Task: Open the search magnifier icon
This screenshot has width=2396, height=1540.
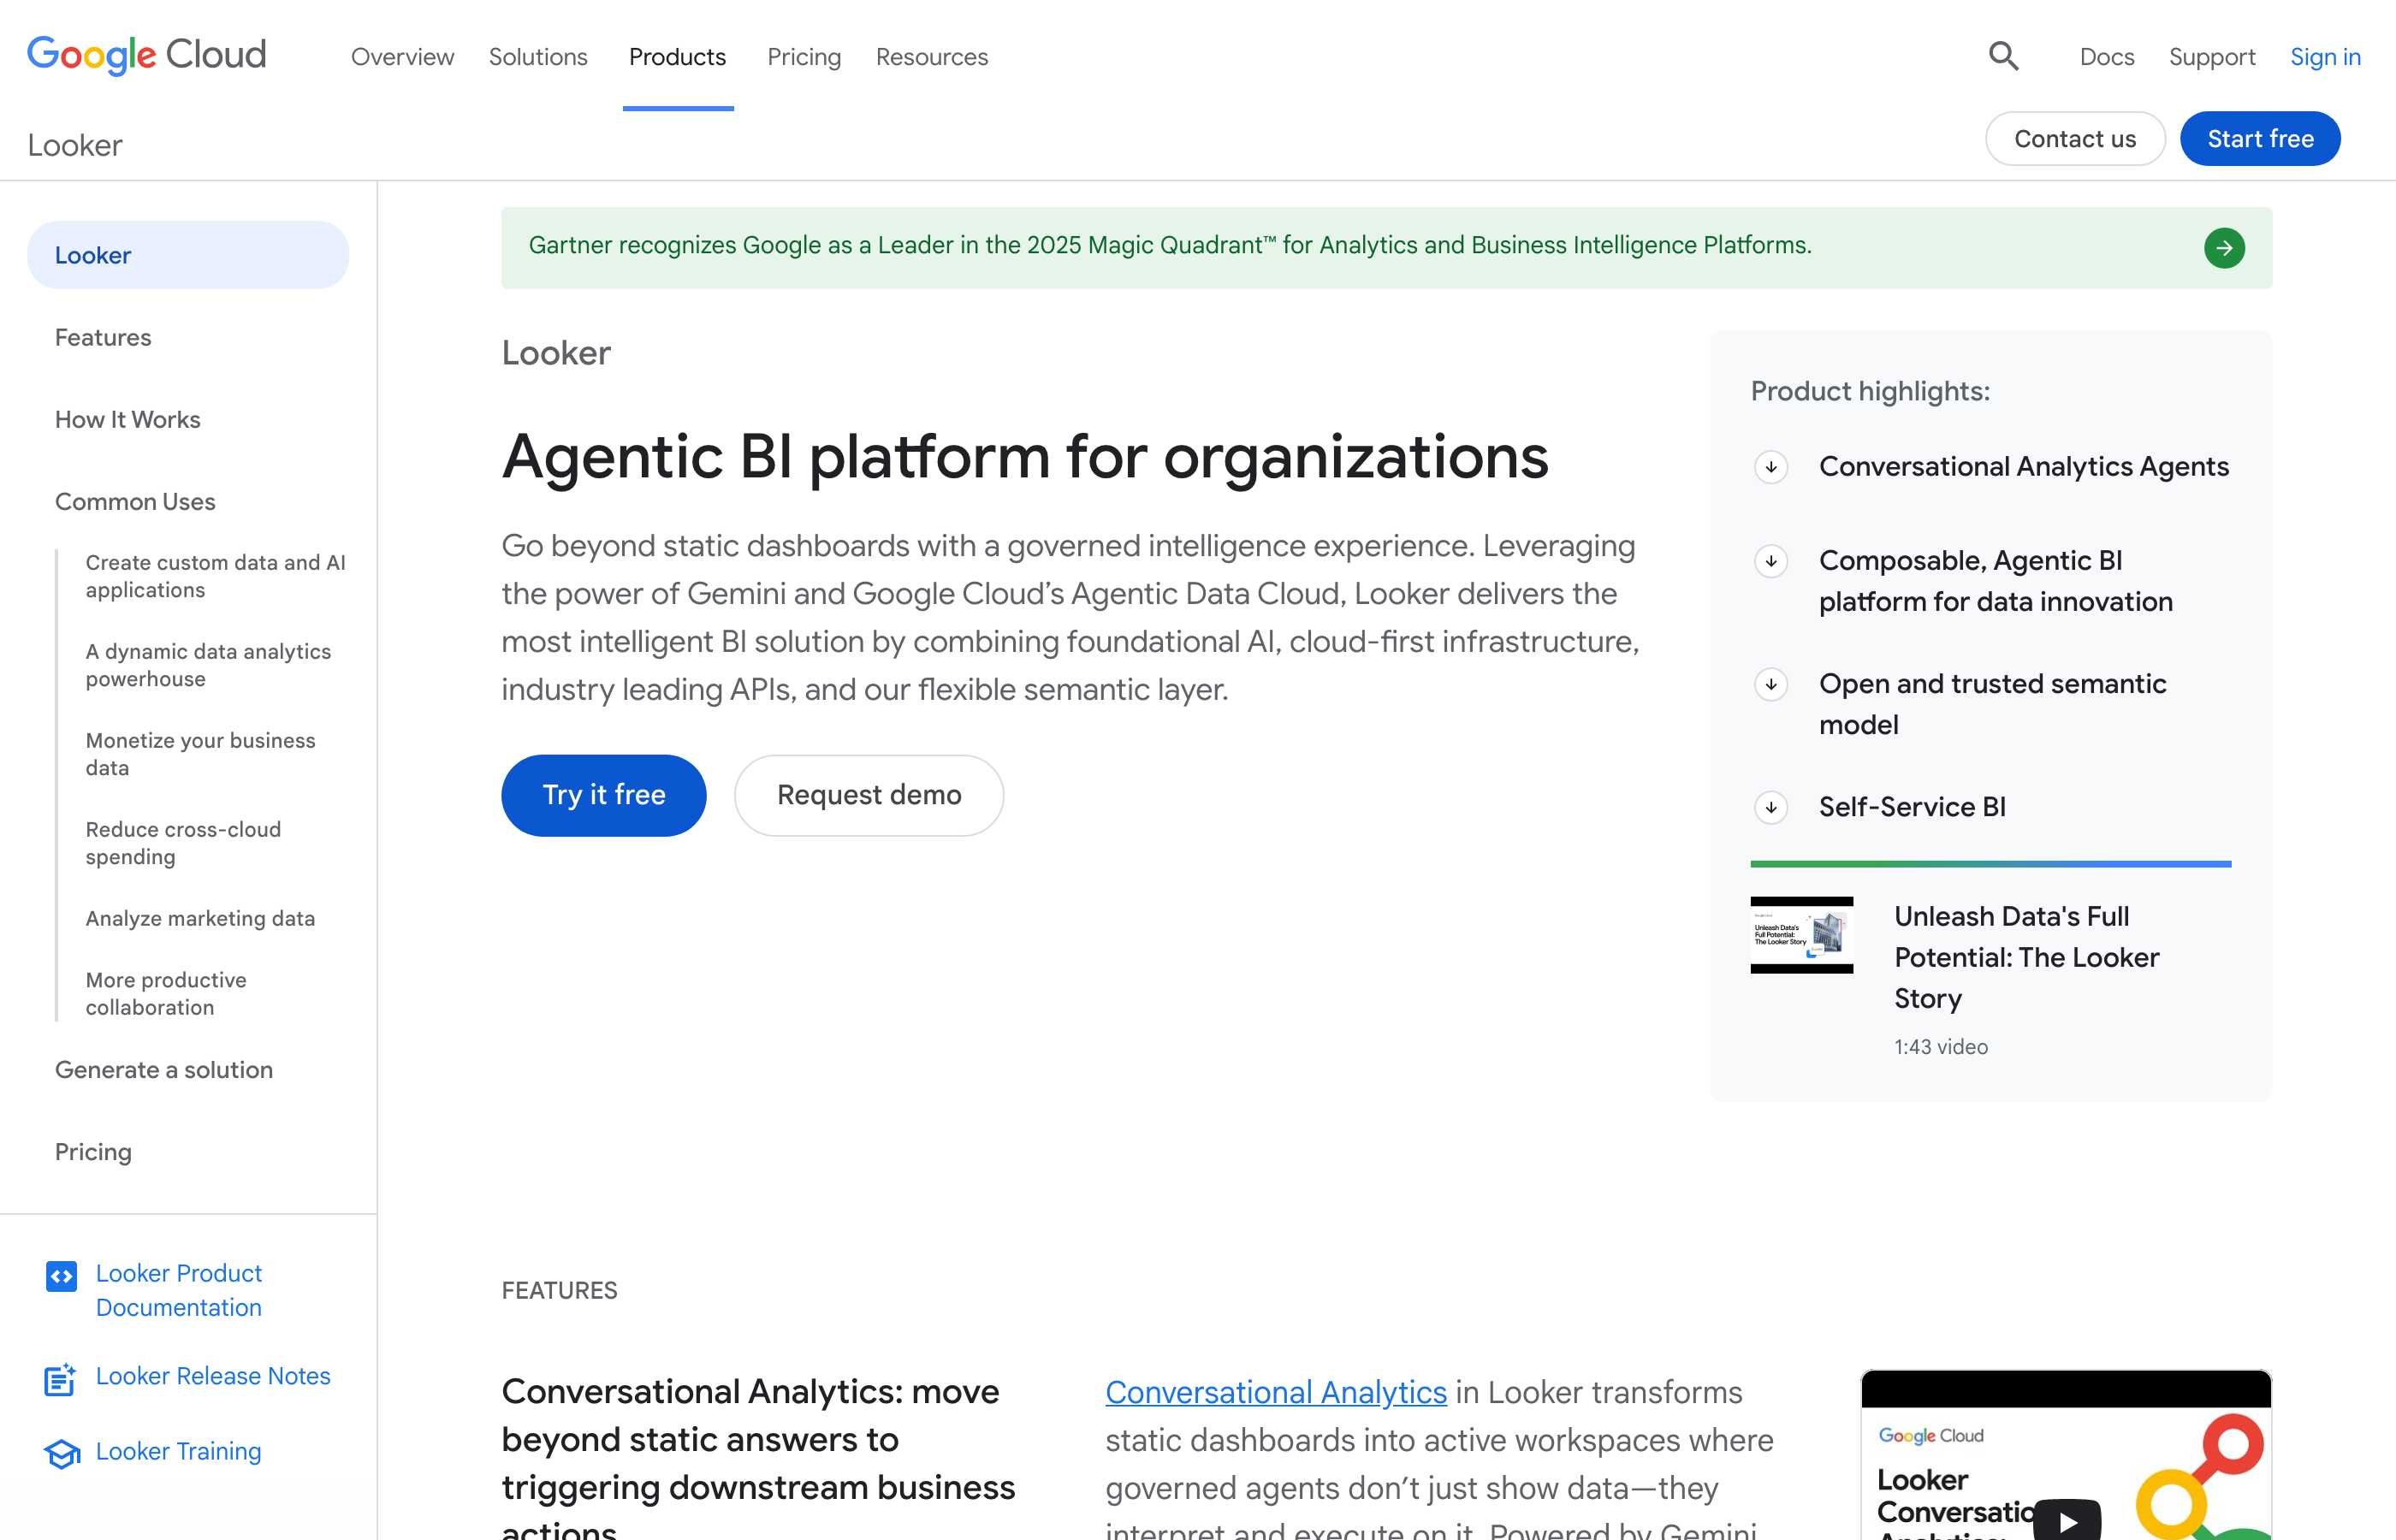Action: pos(2003,56)
